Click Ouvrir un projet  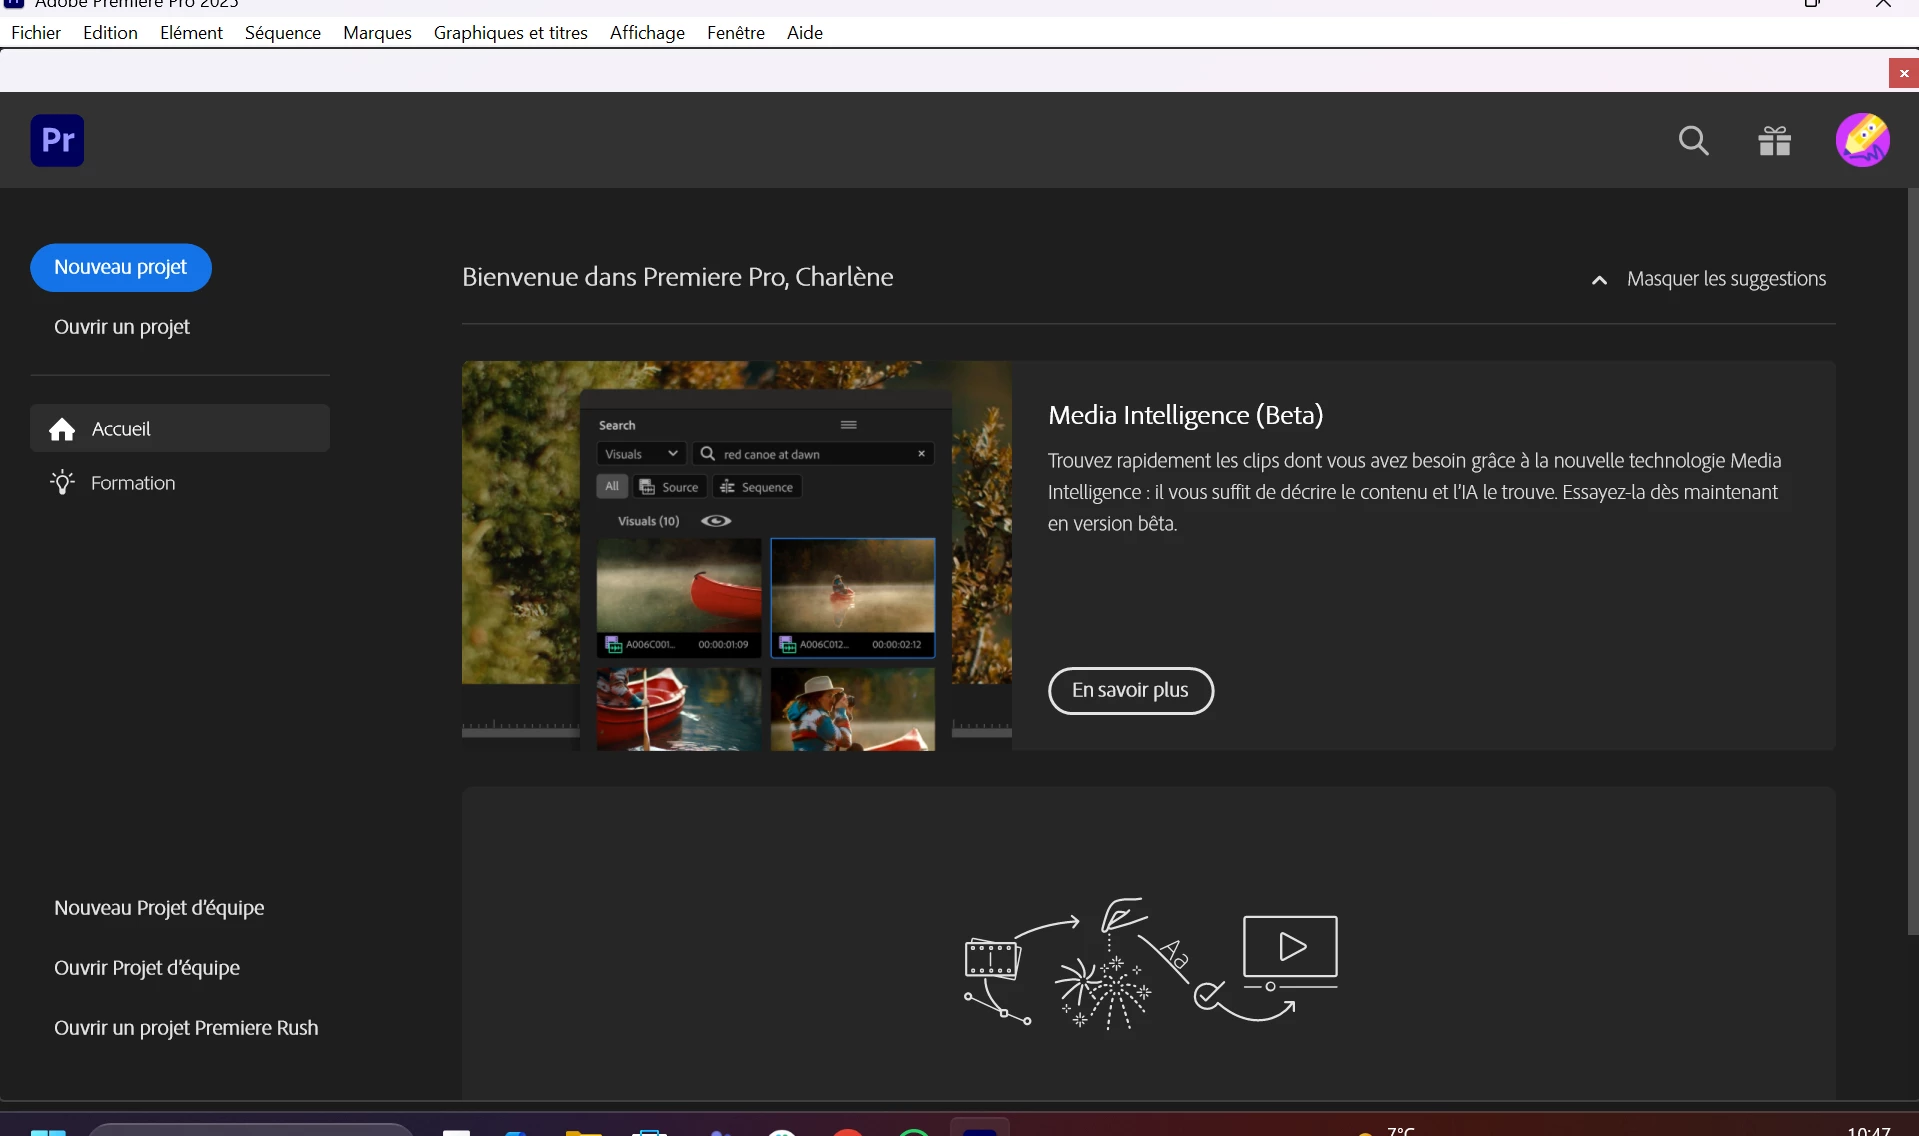pos(122,327)
